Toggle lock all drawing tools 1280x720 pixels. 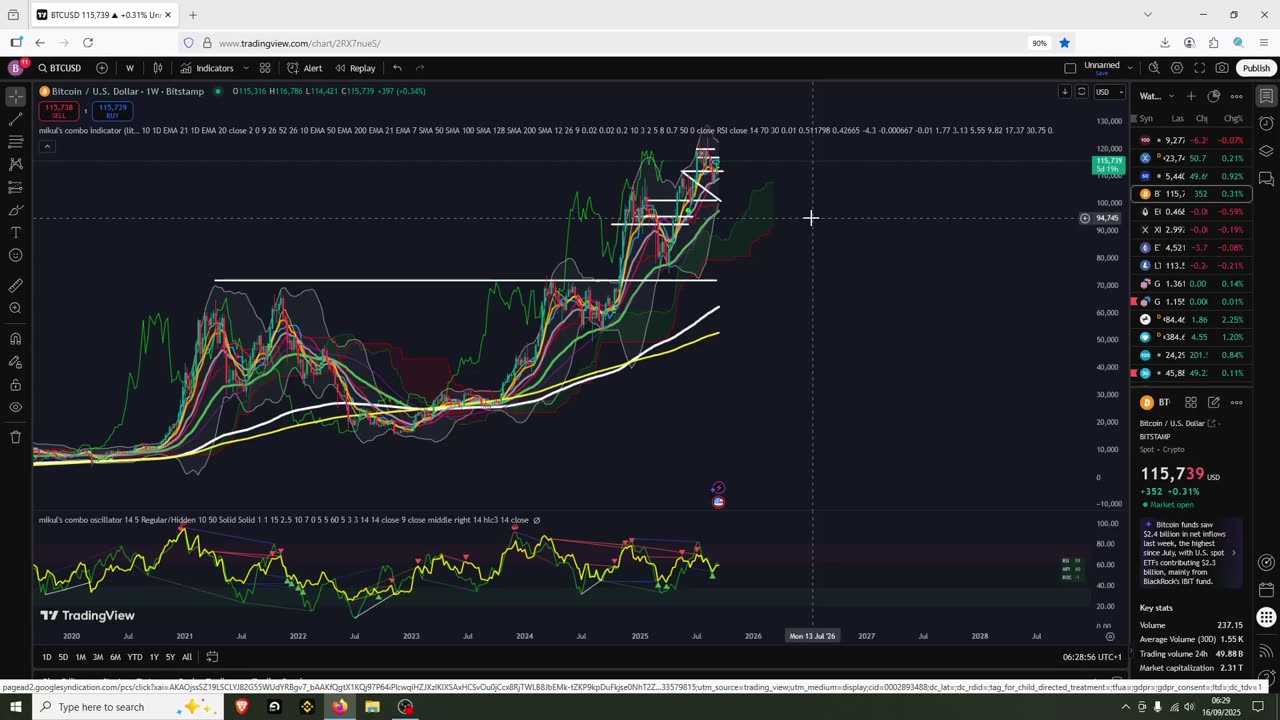coord(15,385)
